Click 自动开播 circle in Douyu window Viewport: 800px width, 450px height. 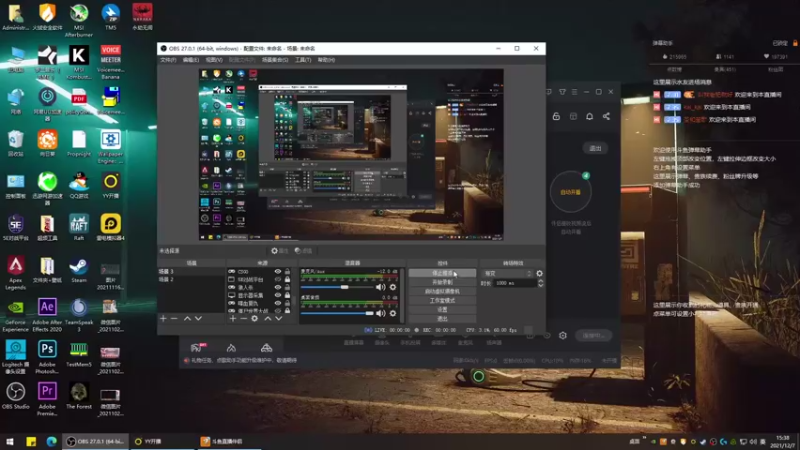(570, 192)
